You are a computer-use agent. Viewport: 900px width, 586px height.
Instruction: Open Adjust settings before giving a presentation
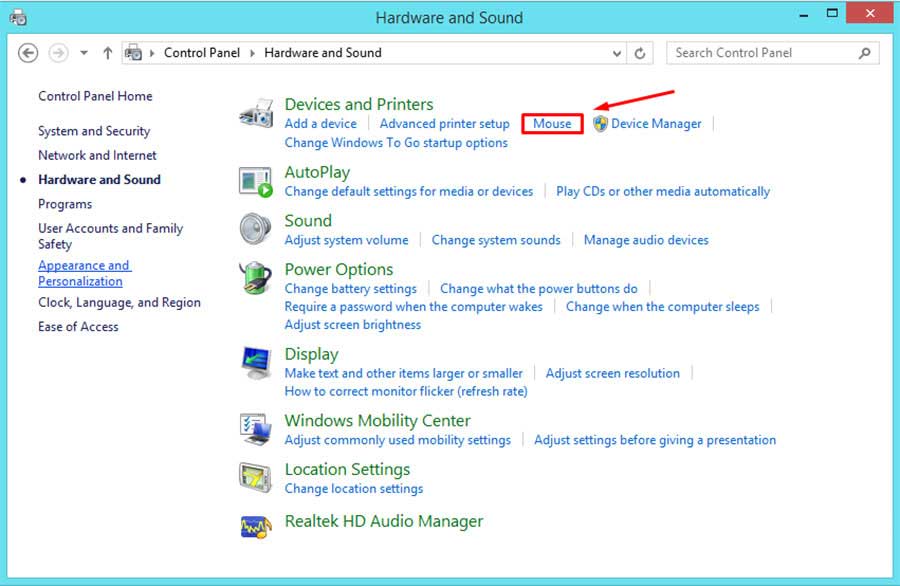pos(655,440)
